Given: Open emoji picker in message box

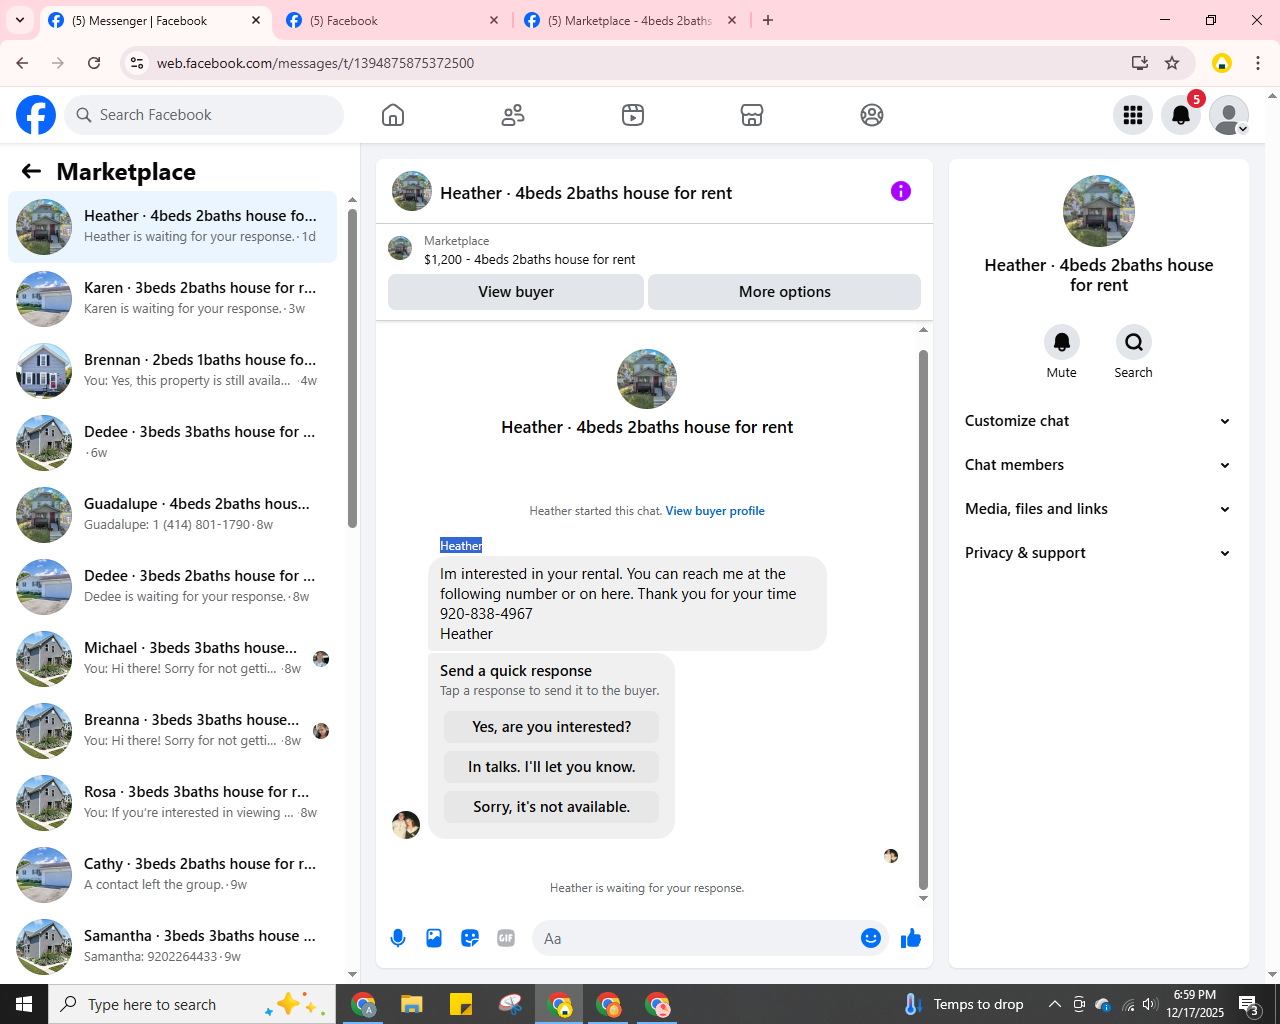Looking at the screenshot, I should tap(871, 938).
